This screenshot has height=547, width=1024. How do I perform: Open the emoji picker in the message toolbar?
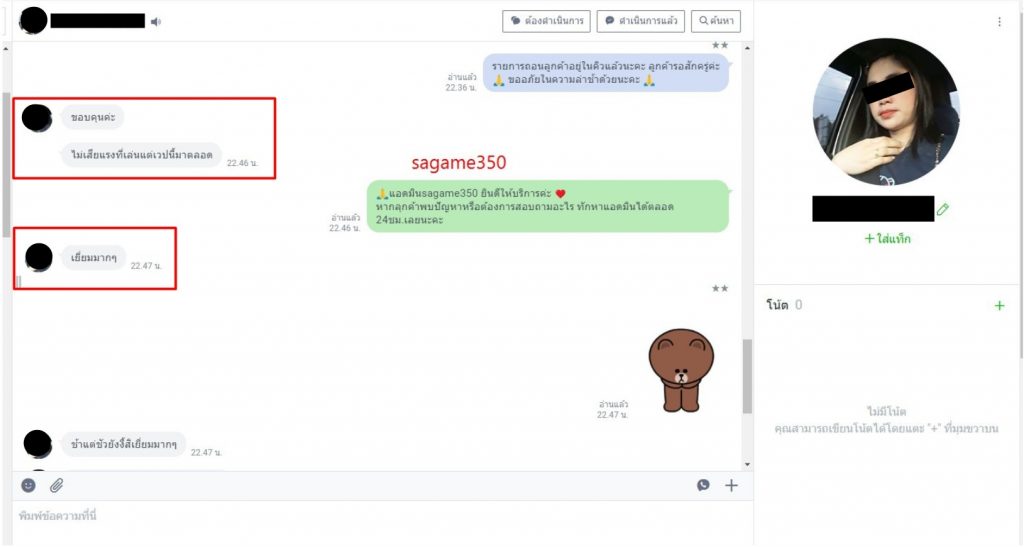(28, 485)
